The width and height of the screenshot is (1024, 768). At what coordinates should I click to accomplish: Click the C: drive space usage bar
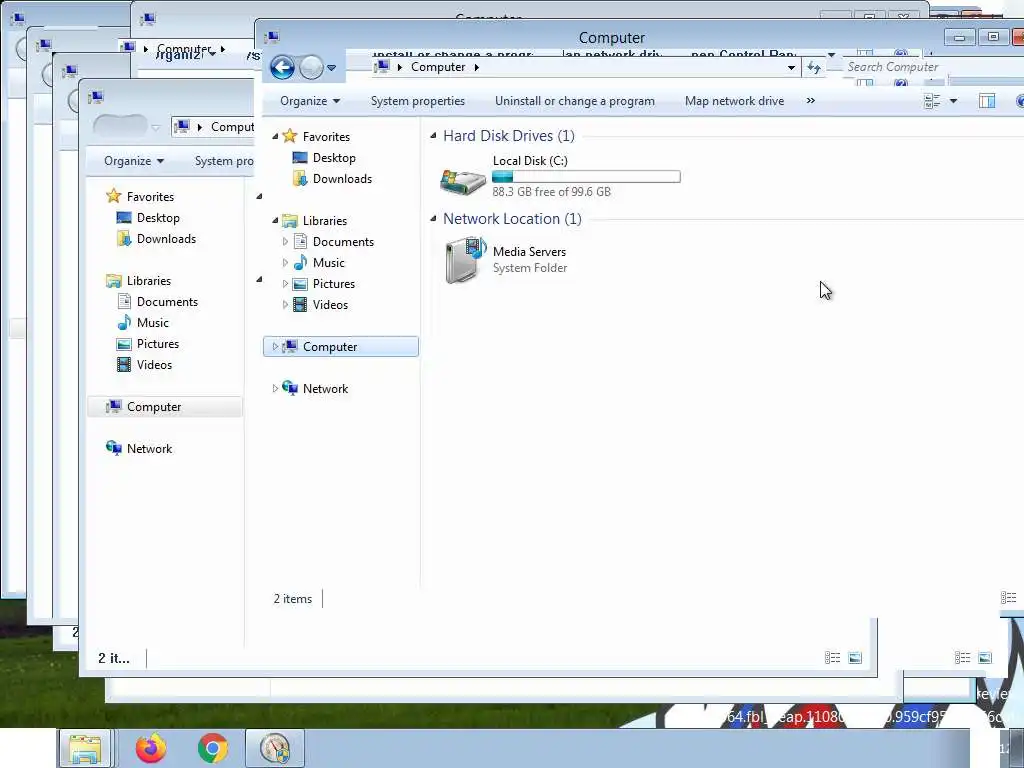click(x=586, y=176)
